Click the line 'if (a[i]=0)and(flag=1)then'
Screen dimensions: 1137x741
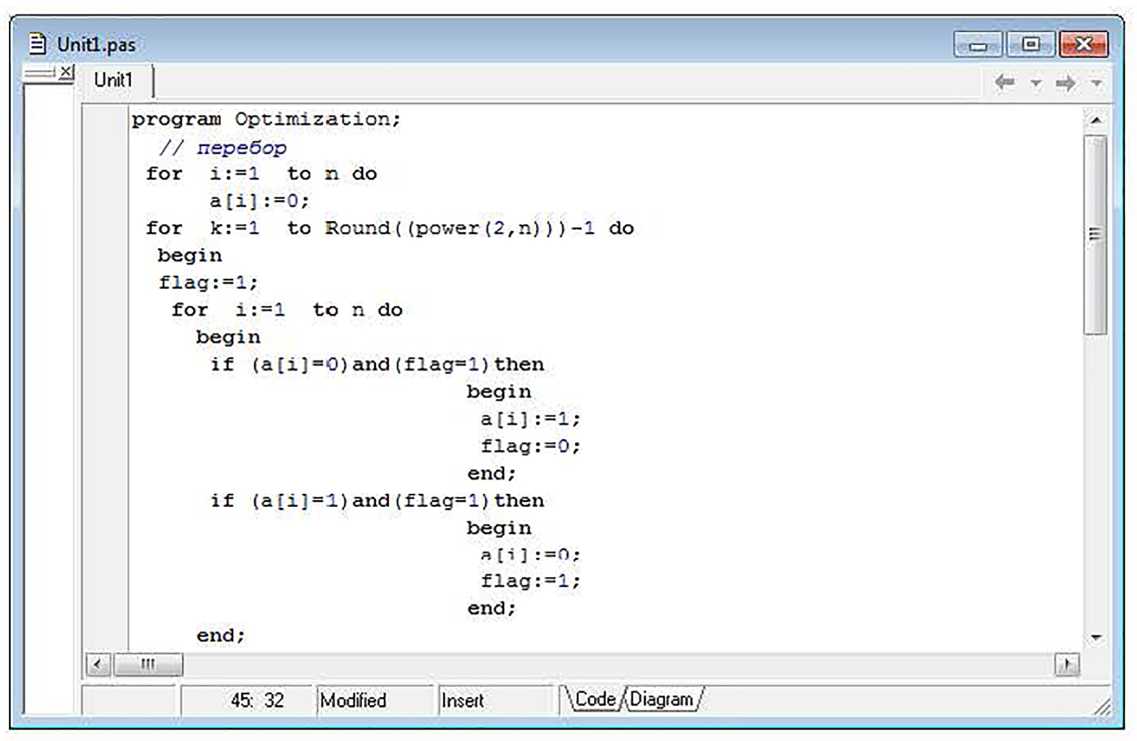377,364
